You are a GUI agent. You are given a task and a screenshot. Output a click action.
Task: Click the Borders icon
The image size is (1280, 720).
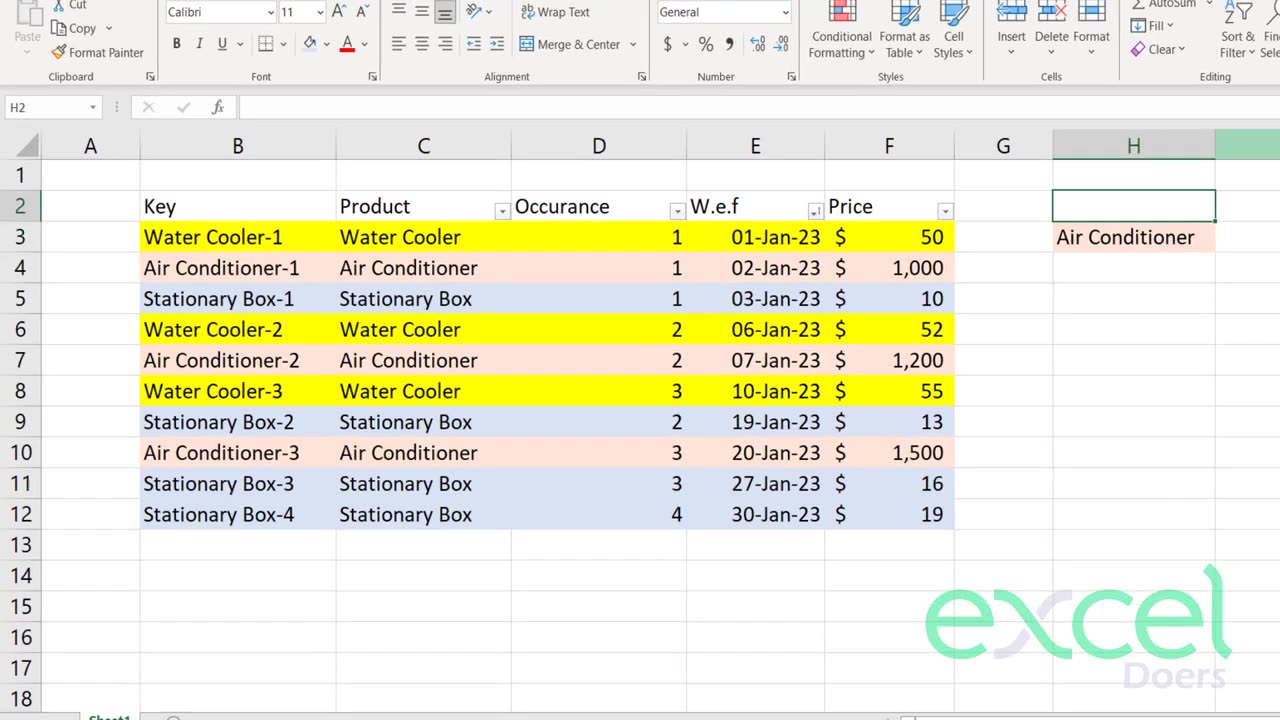[265, 44]
